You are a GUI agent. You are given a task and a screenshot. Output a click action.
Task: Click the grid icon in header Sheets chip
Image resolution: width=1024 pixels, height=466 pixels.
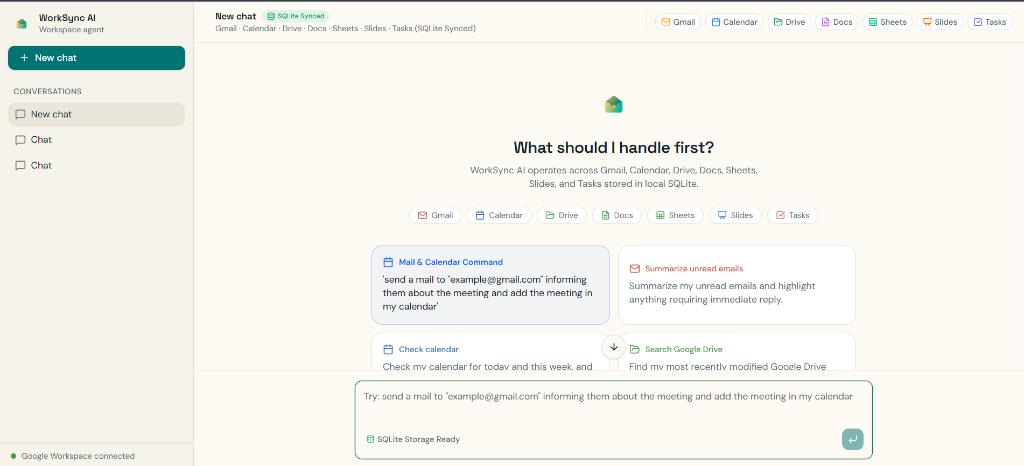pos(872,22)
